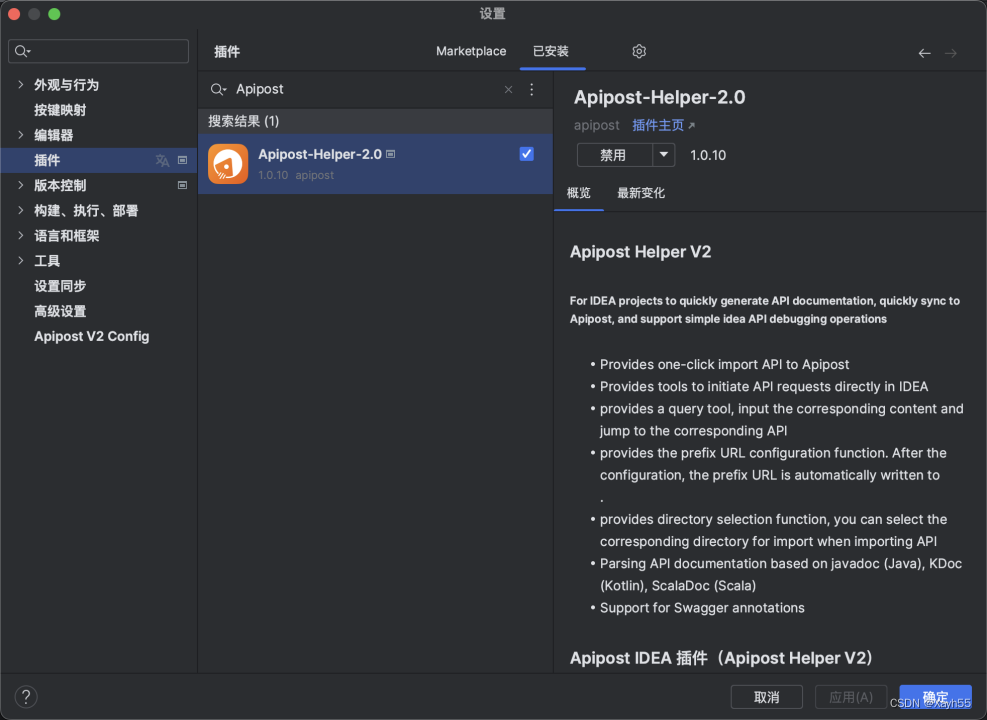Open help via the question mark icon
This screenshot has width=987, height=720.
25,696
